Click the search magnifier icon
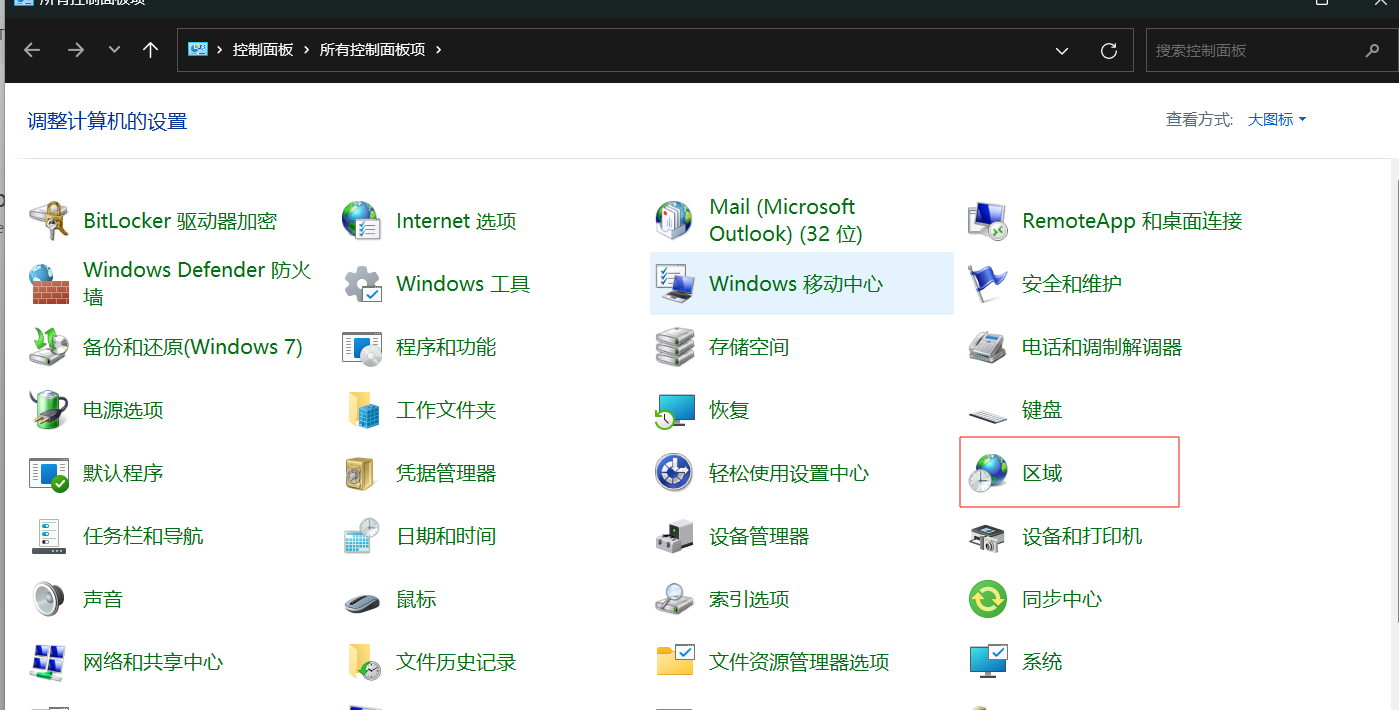The image size is (1399, 710). [1372, 50]
